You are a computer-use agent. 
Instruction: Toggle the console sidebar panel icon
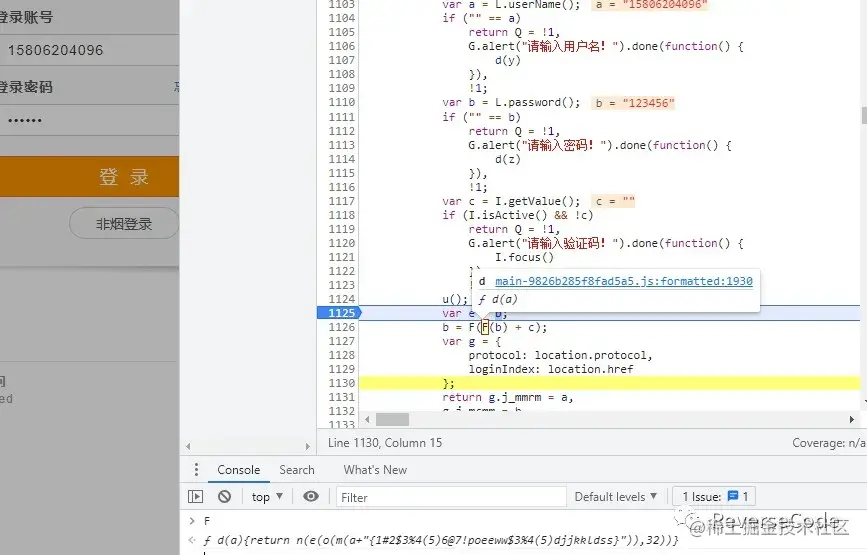click(195, 496)
